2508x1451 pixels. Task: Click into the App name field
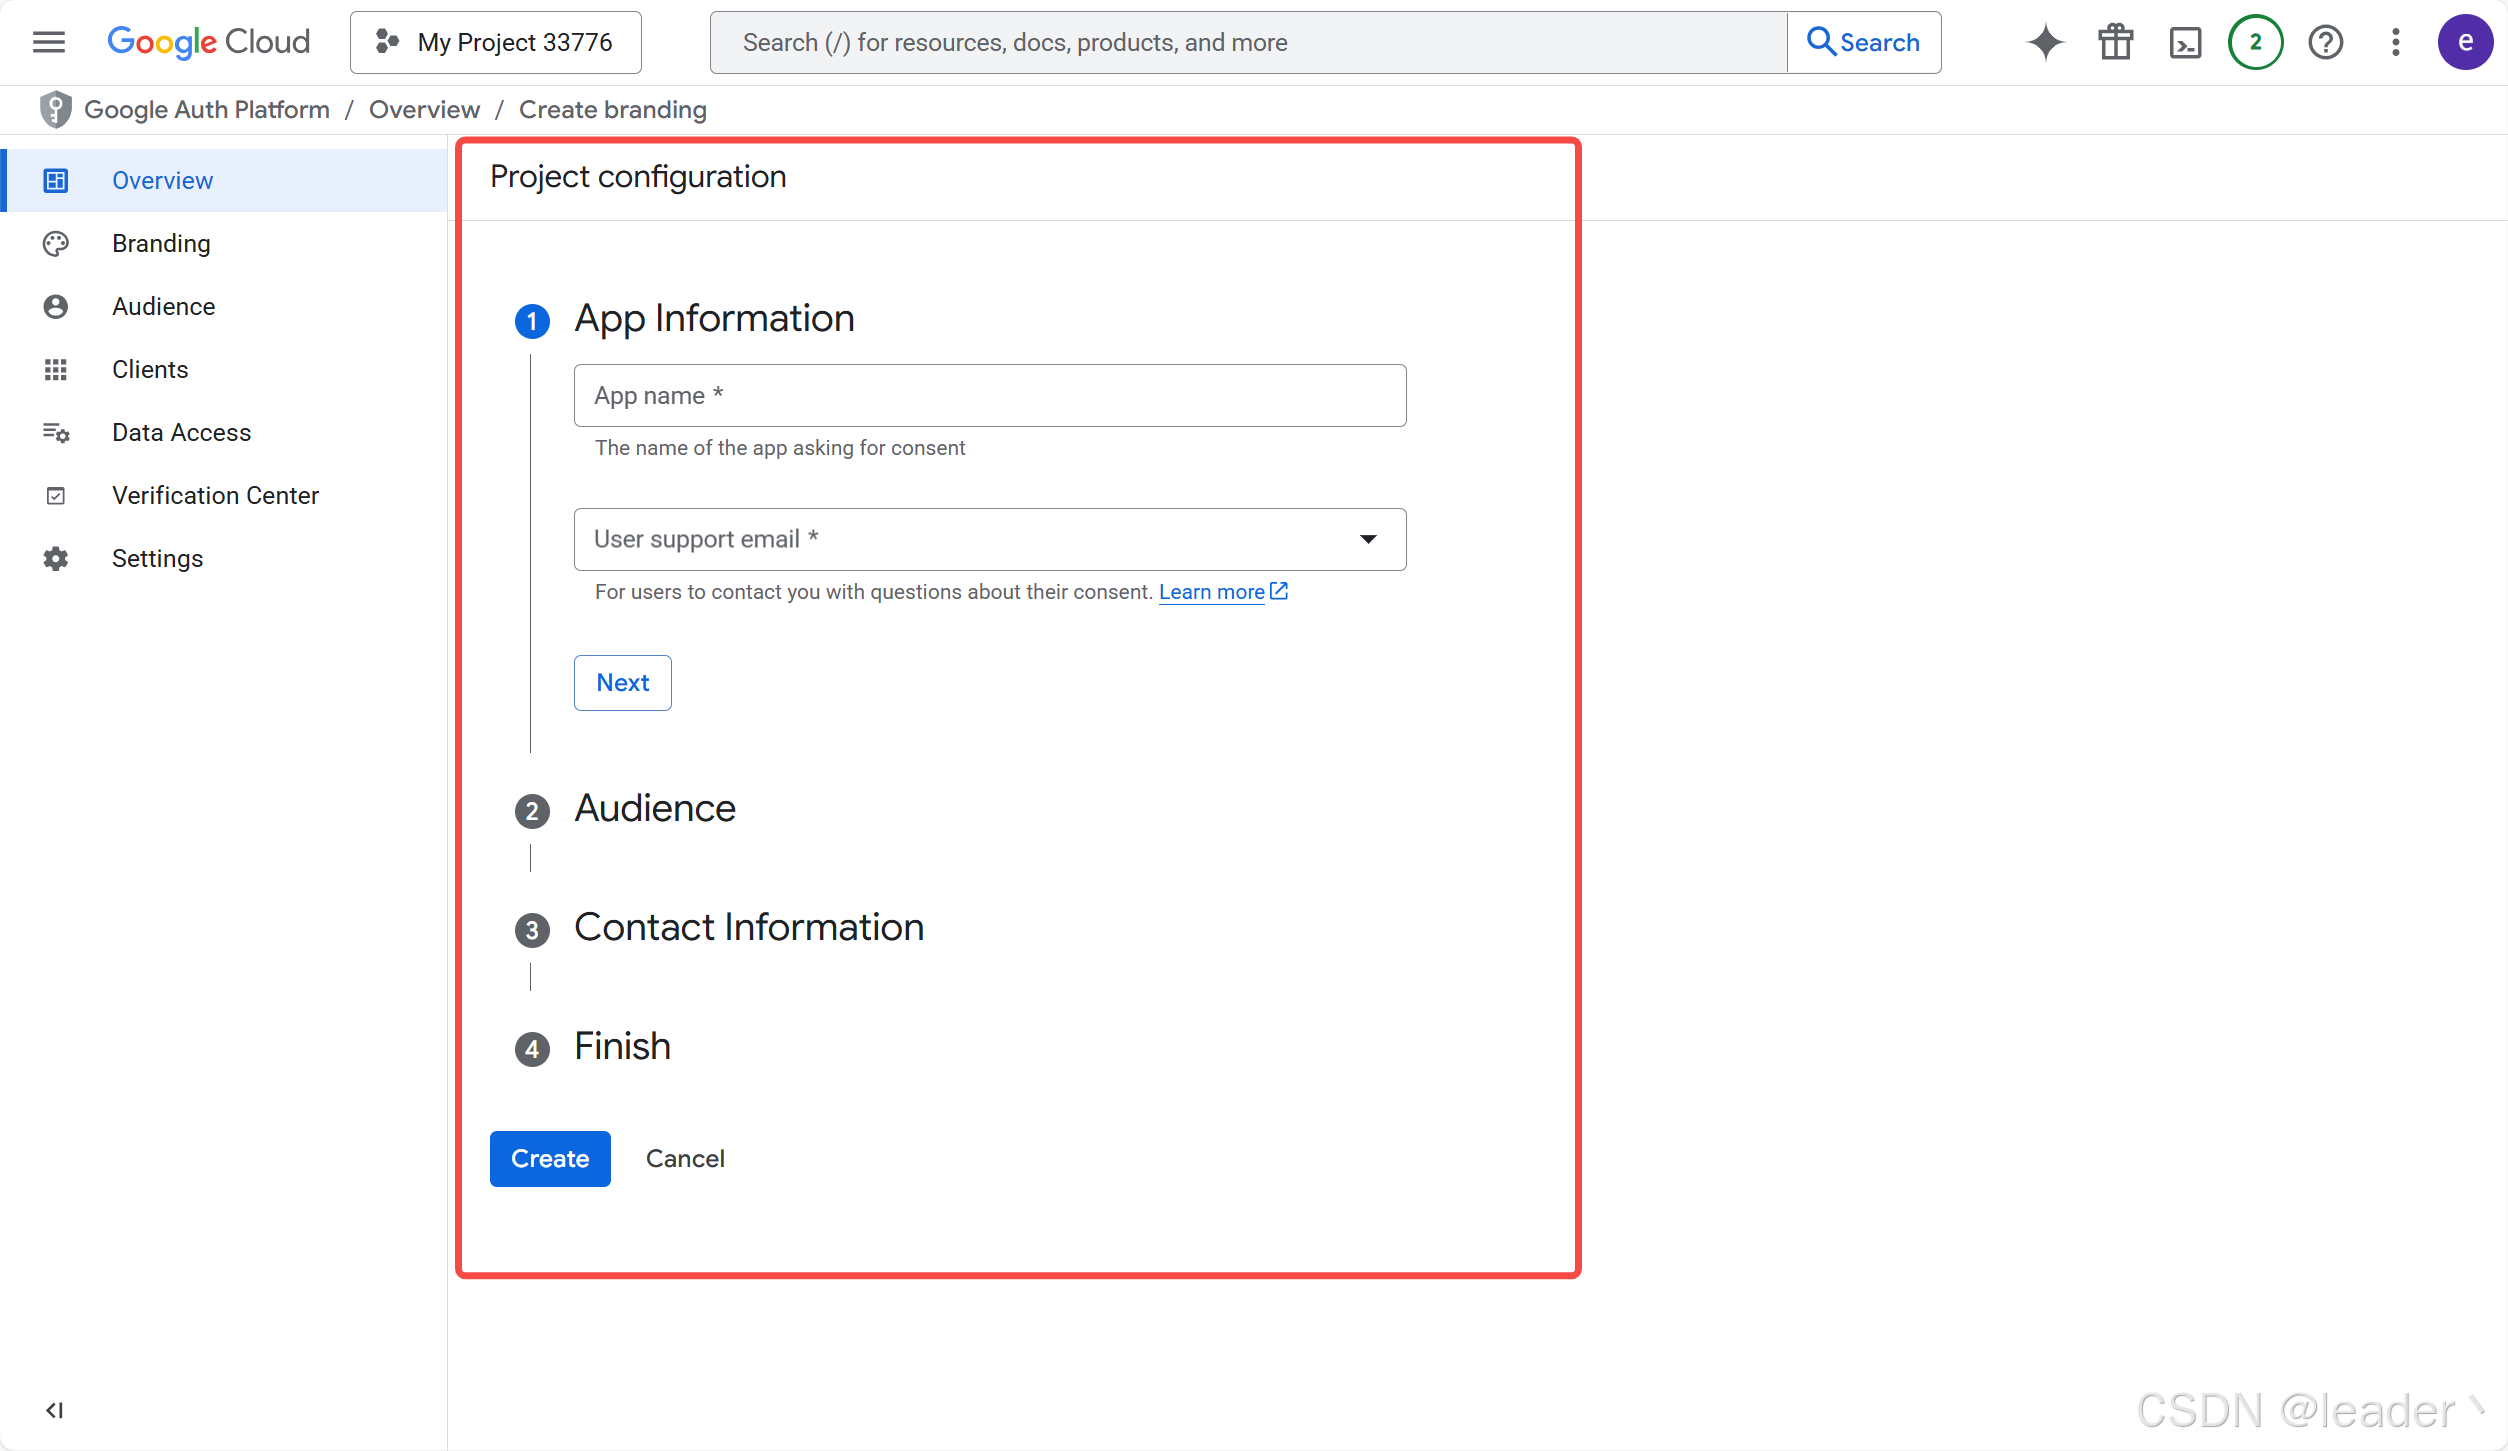(x=989, y=396)
